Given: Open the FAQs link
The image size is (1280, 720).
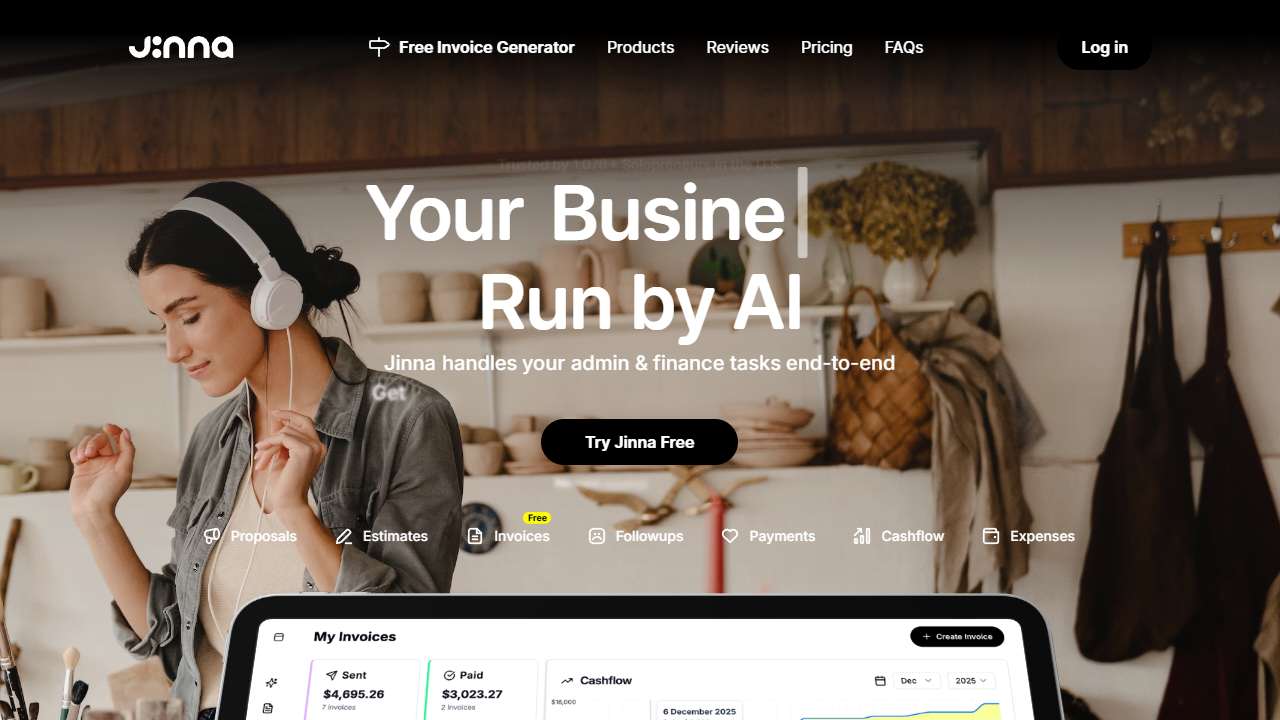Looking at the screenshot, I should point(904,47).
